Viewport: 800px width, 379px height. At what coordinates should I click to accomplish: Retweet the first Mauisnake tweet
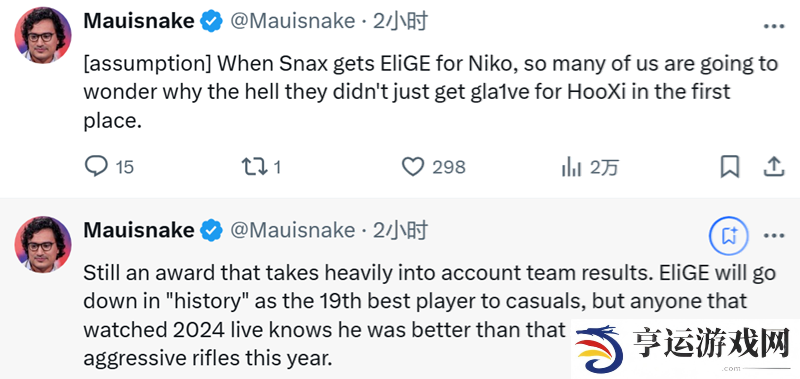click(x=261, y=167)
